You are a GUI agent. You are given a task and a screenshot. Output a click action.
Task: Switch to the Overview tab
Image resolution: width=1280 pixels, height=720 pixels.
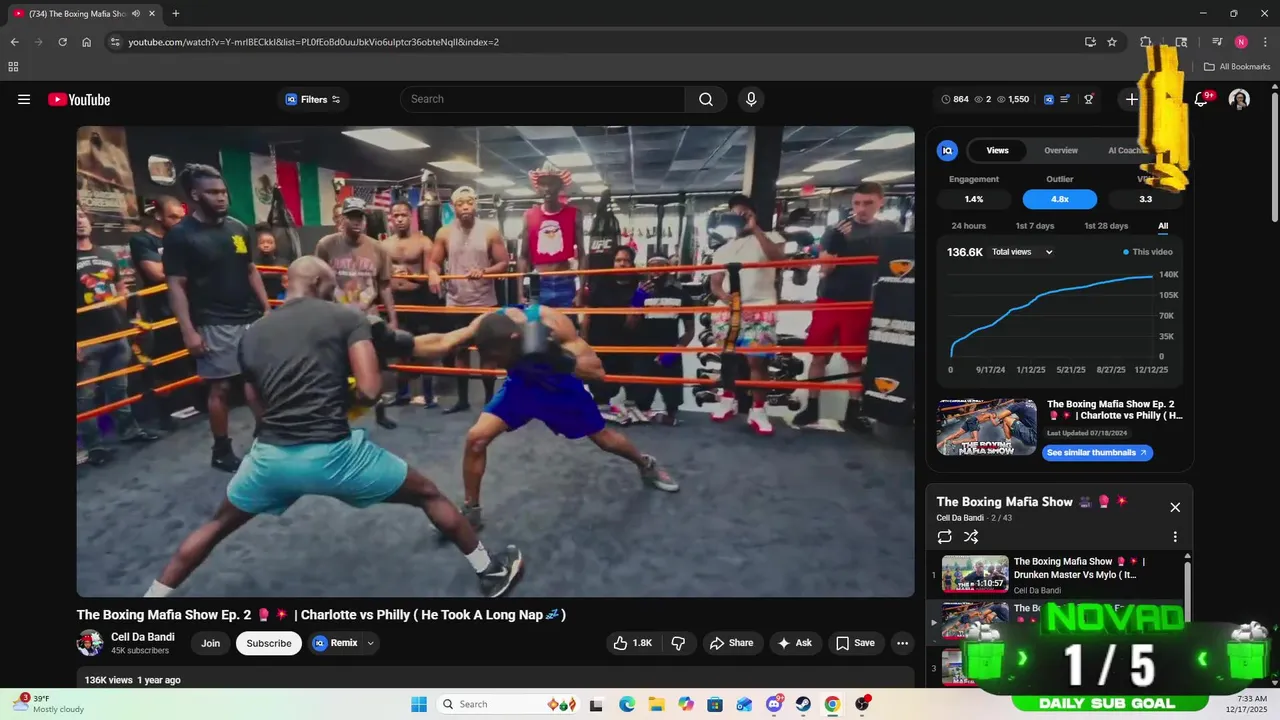coord(1061,150)
